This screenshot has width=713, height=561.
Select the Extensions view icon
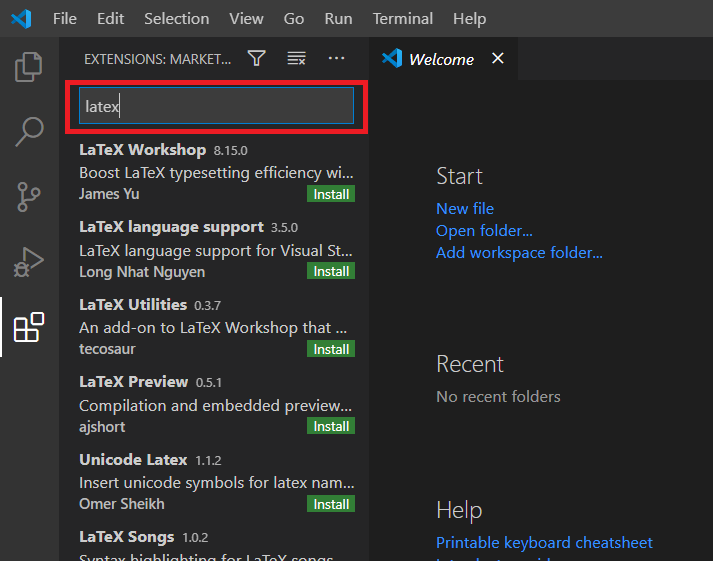tap(29, 327)
